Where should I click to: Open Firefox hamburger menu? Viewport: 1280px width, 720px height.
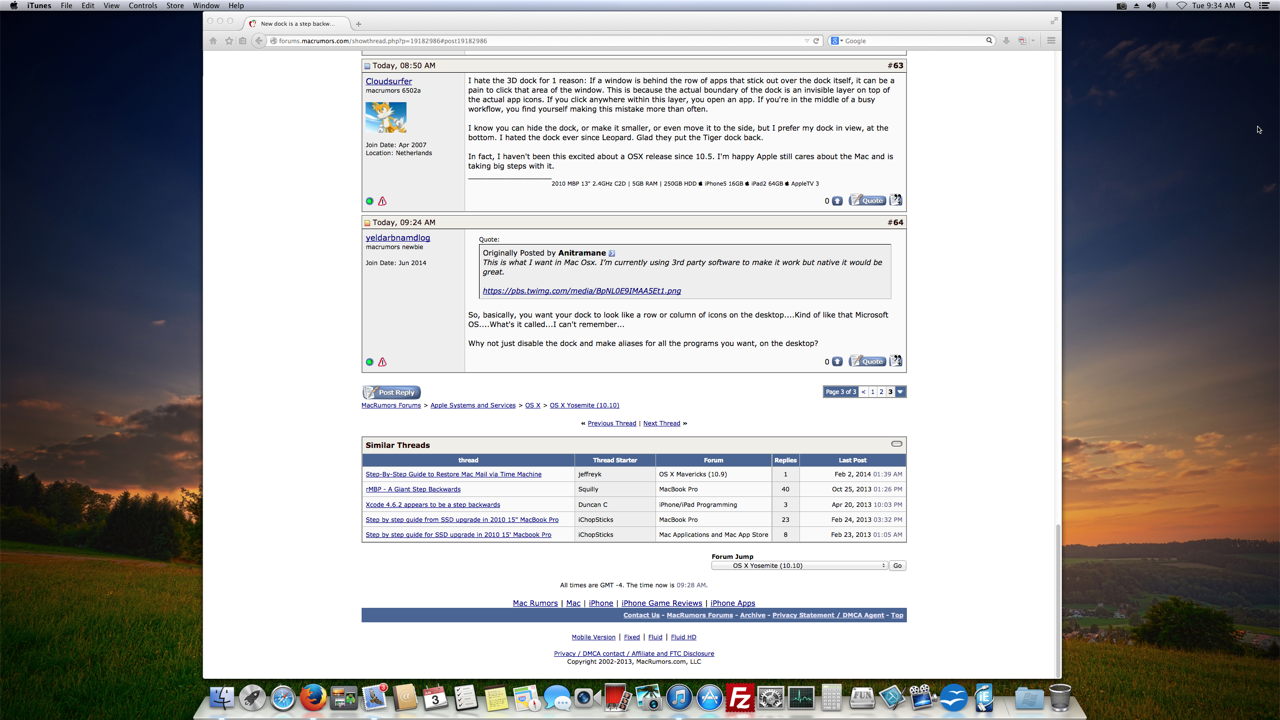1051,41
